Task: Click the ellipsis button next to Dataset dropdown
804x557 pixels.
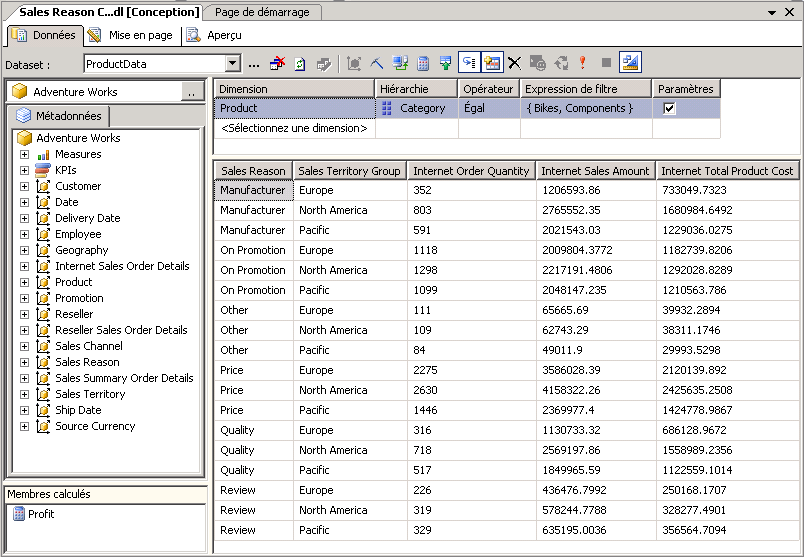Action: [254, 64]
